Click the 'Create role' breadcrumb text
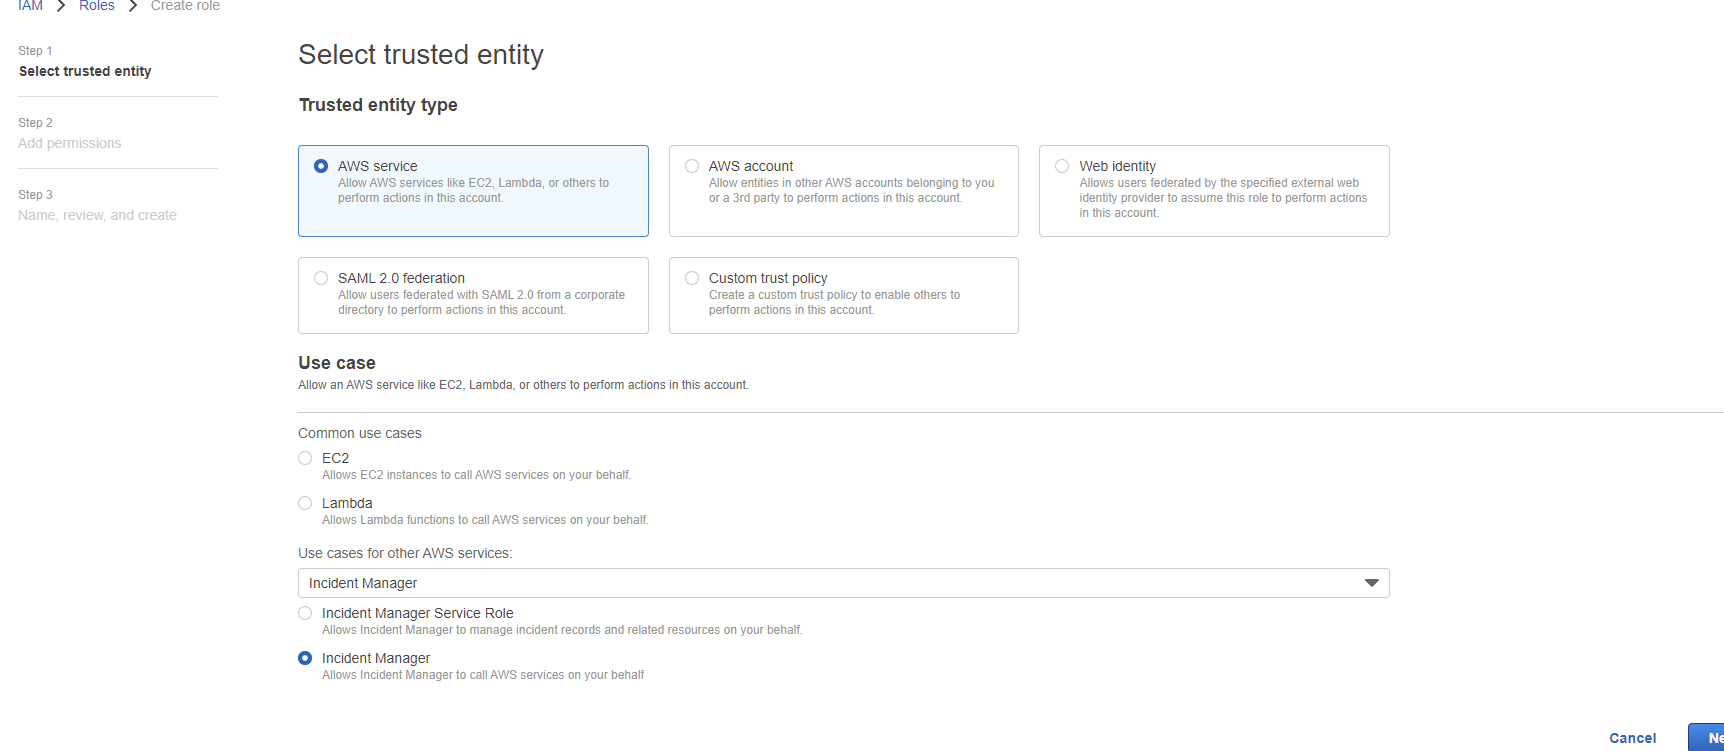 coord(185,6)
